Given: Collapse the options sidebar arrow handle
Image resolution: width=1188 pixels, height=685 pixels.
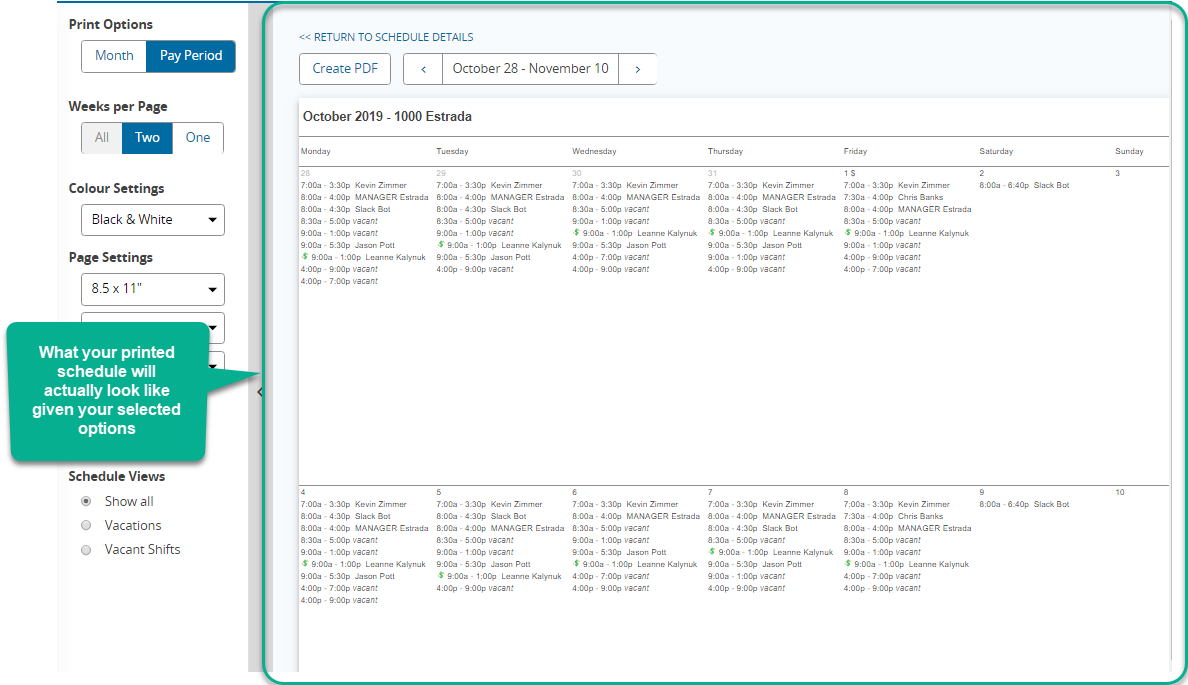Looking at the screenshot, I should [x=260, y=392].
